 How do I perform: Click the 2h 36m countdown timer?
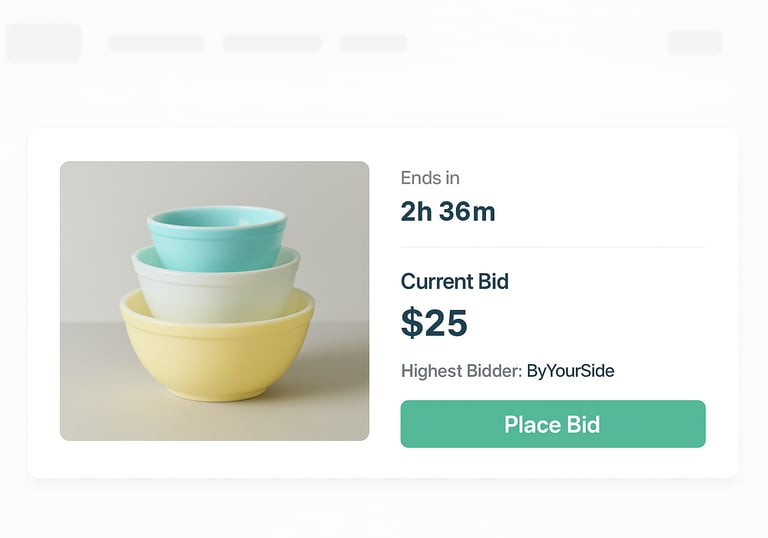coord(447,212)
